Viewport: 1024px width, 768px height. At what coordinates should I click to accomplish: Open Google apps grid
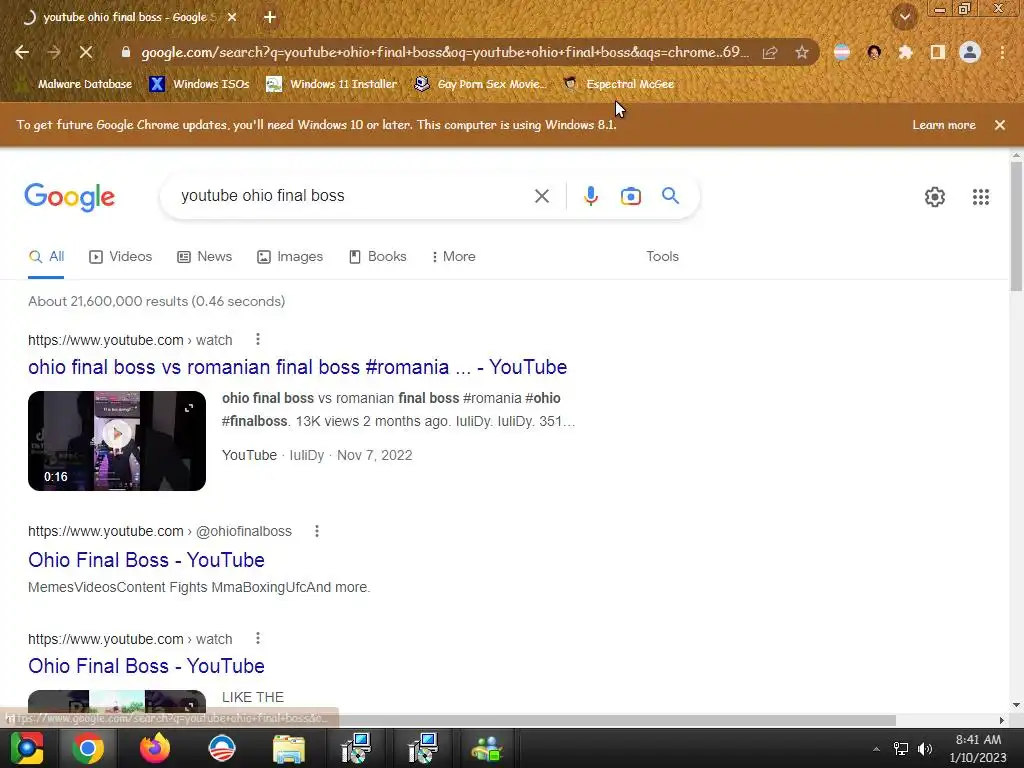tap(980, 197)
